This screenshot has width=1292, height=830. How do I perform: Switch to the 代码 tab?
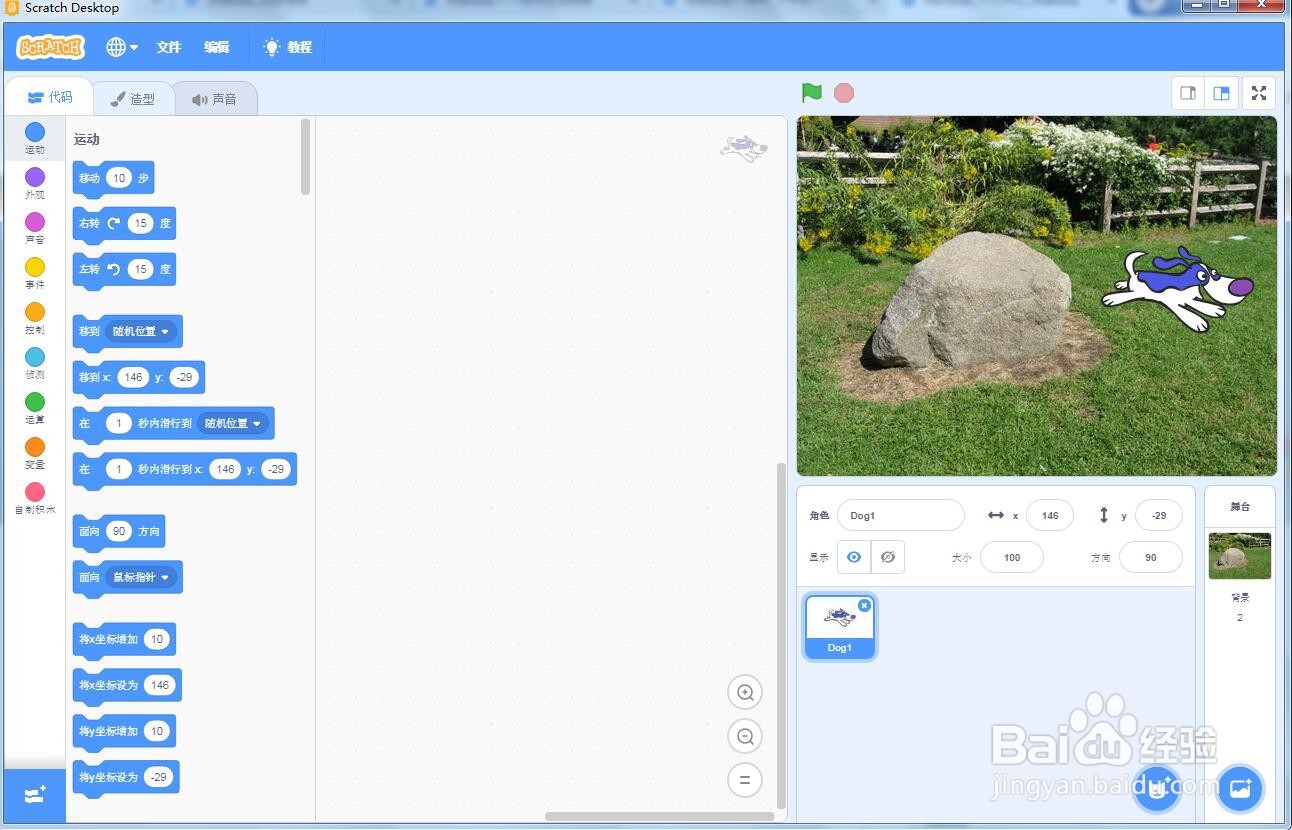pyautogui.click(x=49, y=97)
